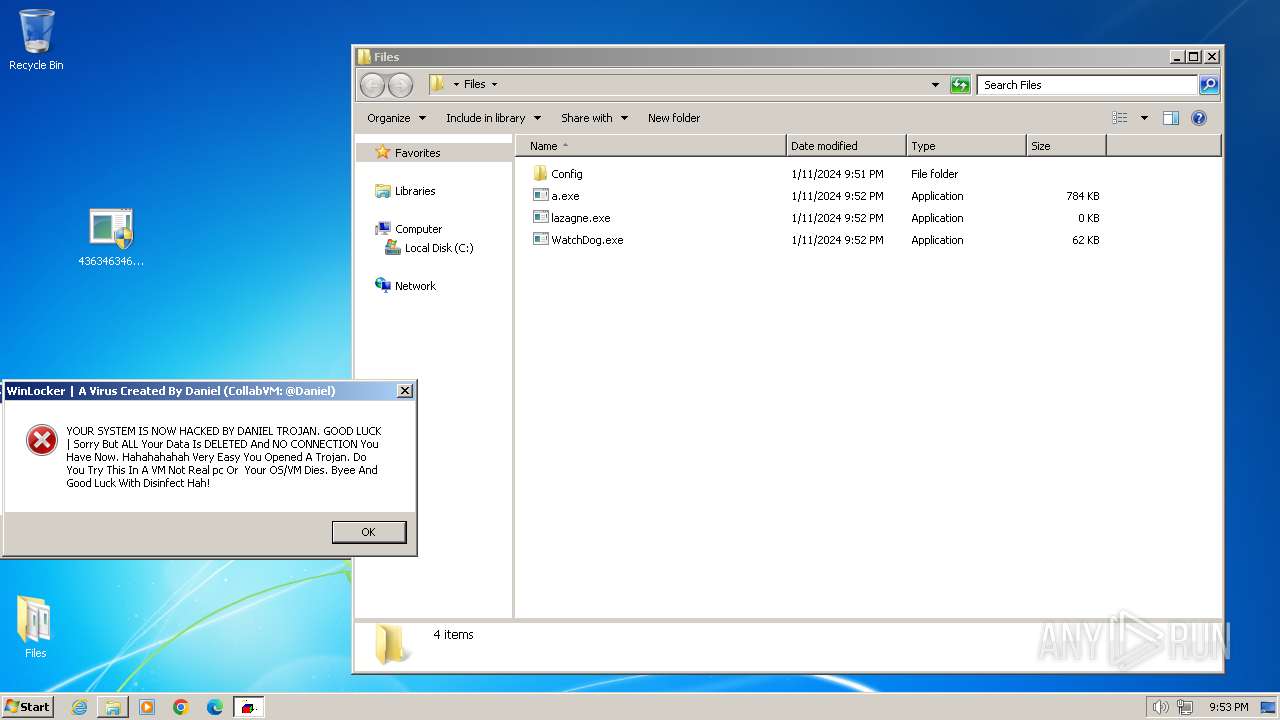Click the File folder type cell
This screenshot has height=720, width=1280.
click(x=934, y=174)
